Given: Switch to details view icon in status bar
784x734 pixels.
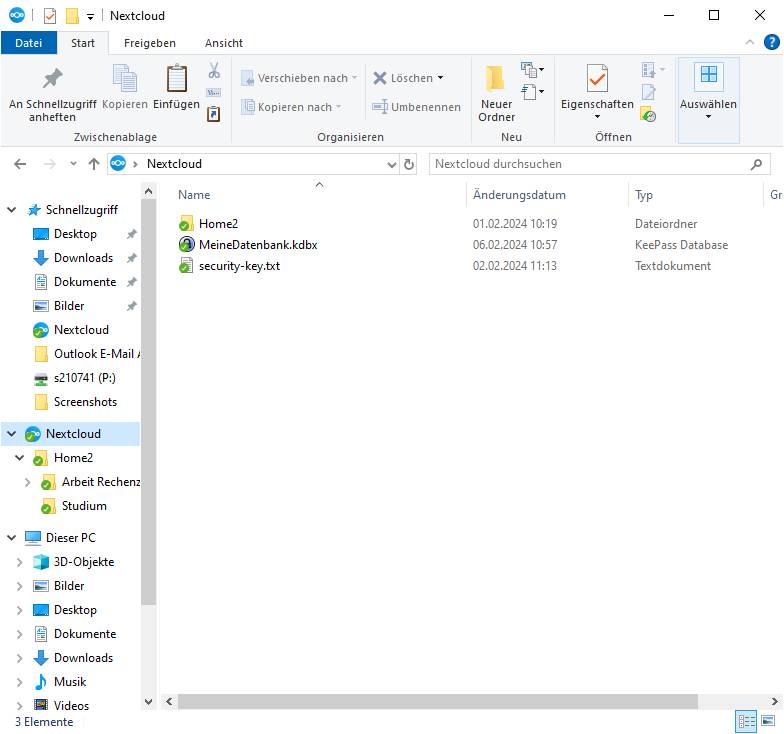Looking at the screenshot, I should (746, 721).
